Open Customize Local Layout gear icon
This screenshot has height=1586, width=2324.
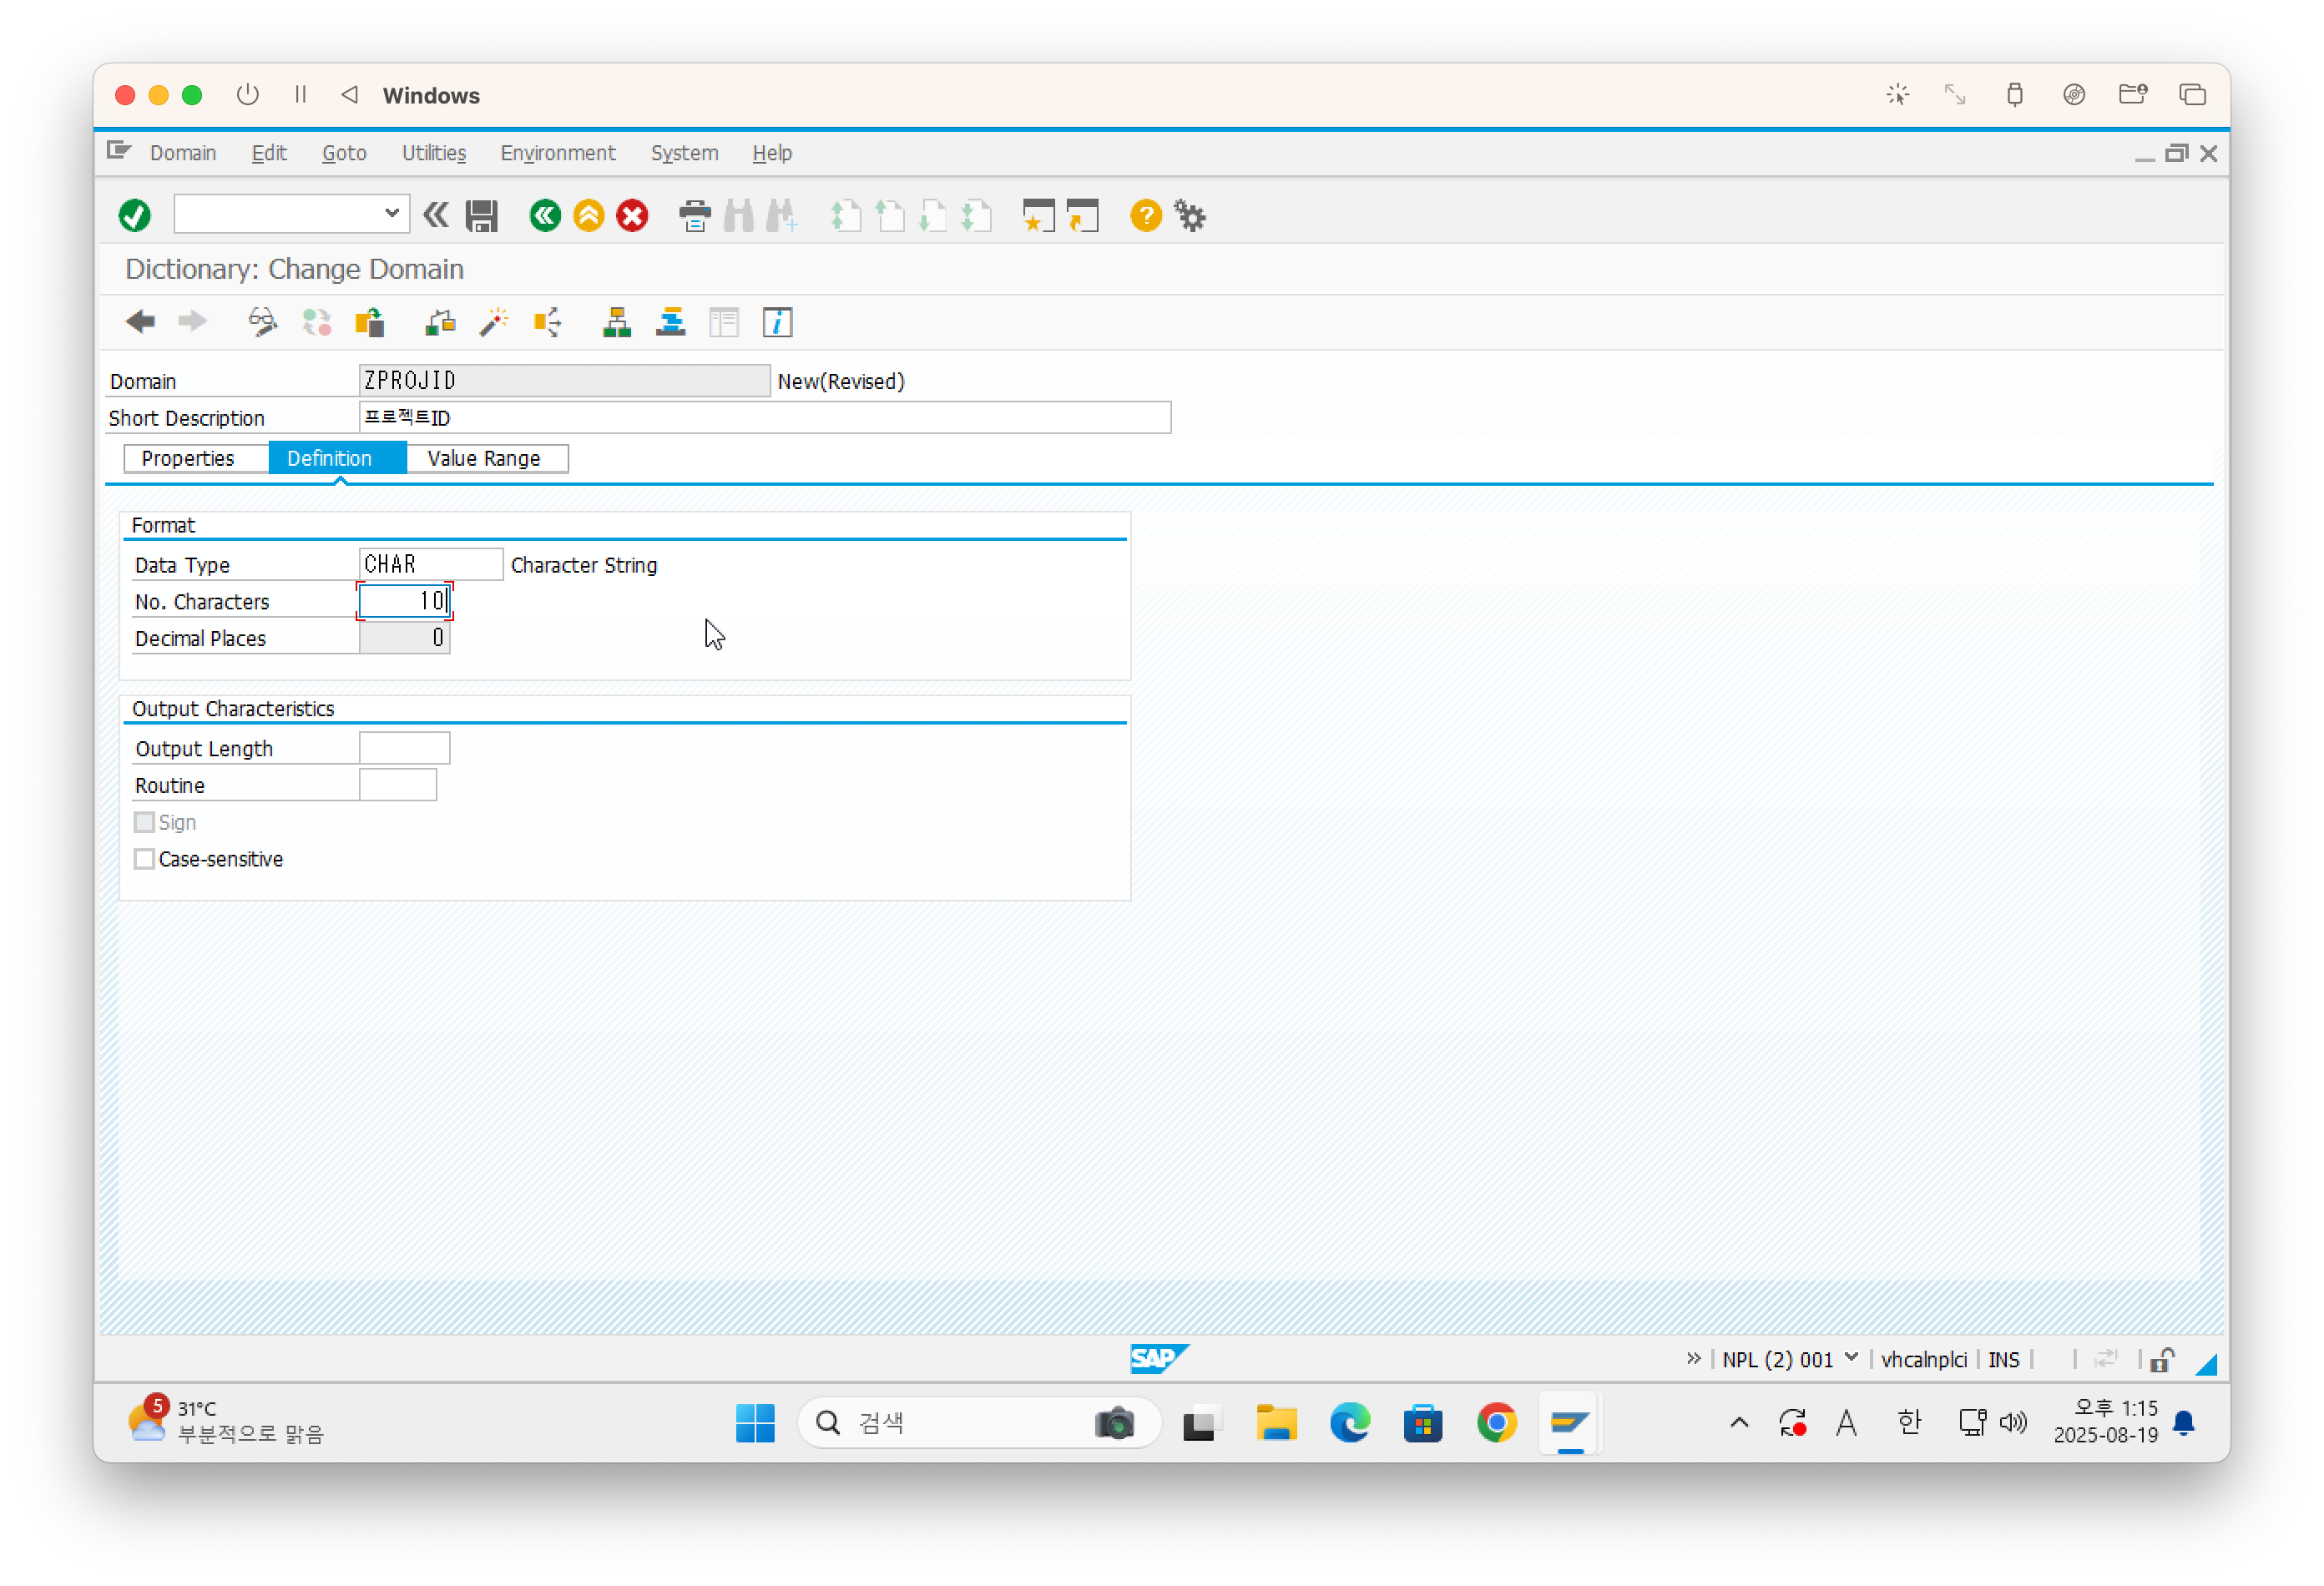point(1190,215)
